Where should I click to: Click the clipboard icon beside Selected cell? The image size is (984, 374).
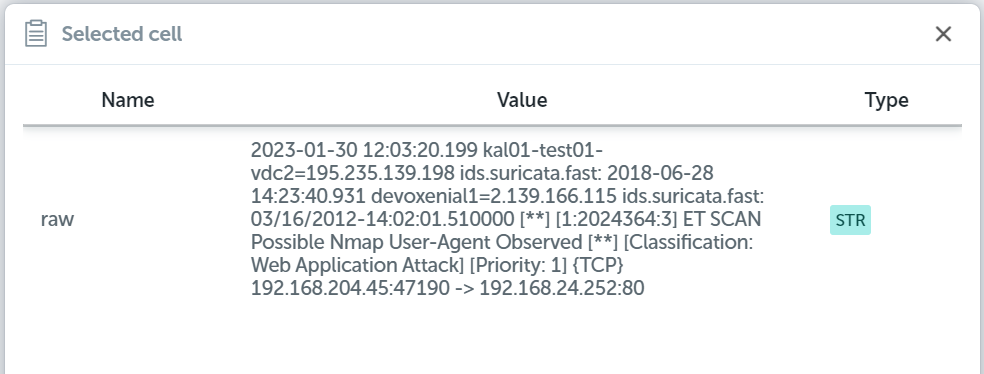[36, 33]
